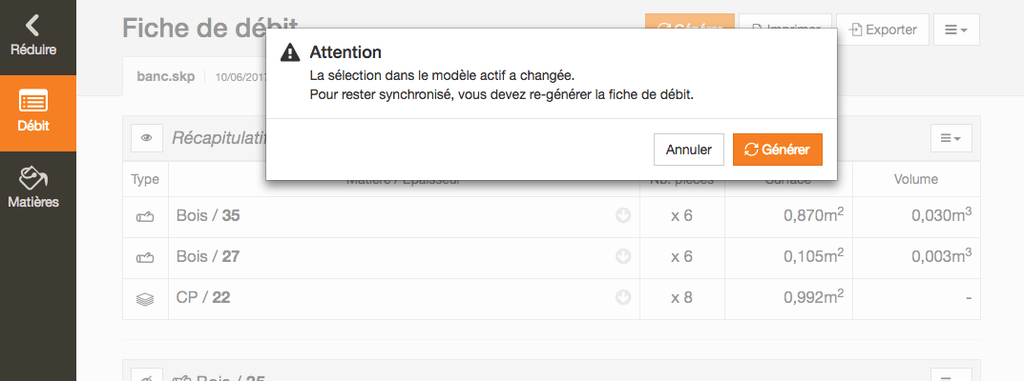Viewport: 1024px width, 381px height.
Task: Click the down arrow on Bois / 35 row
Action: 623,216
